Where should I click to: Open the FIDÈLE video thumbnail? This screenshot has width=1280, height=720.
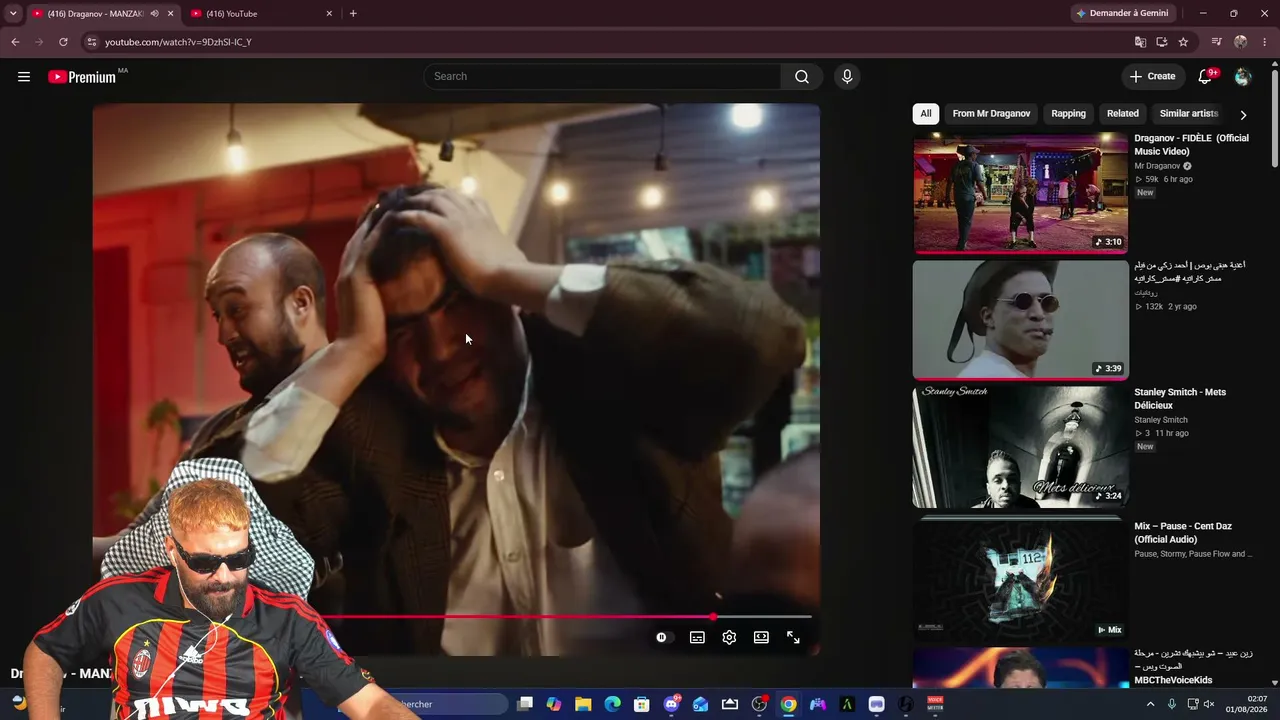coord(1020,193)
